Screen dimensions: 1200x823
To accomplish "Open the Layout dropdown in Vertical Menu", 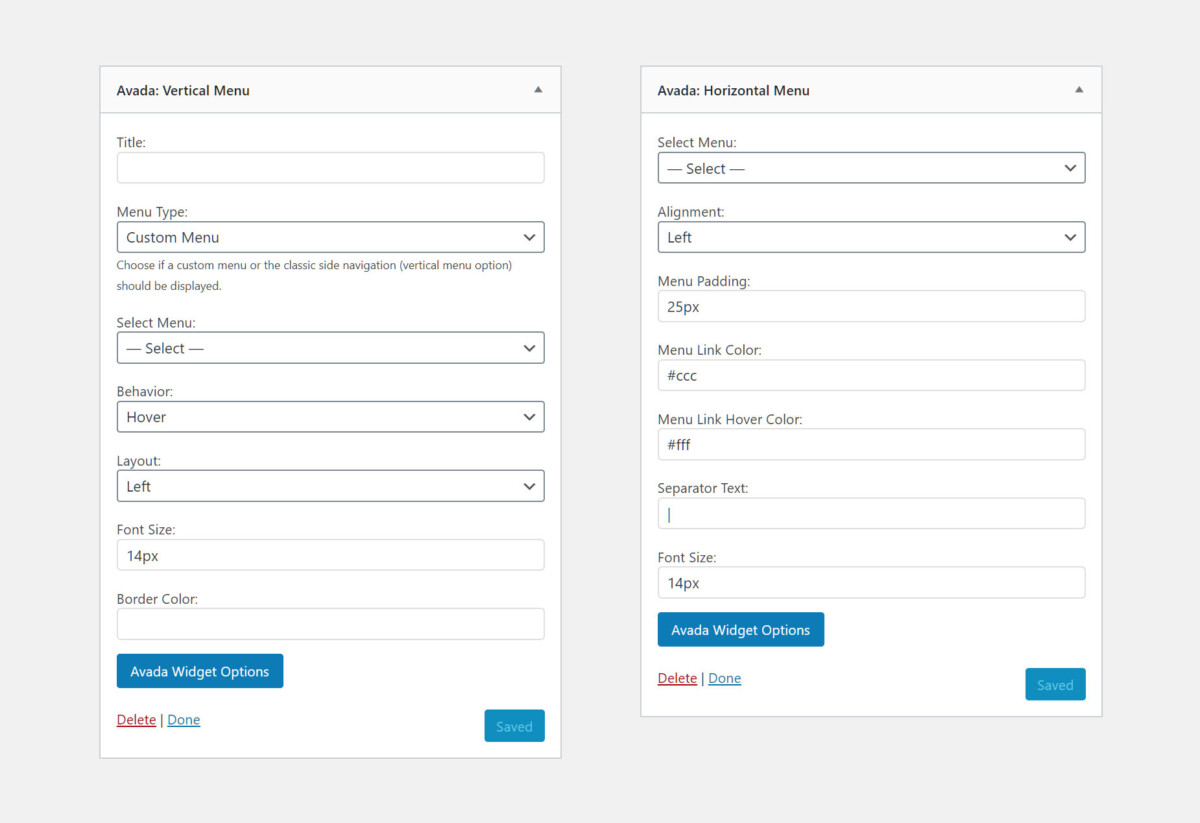I will coord(330,486).
